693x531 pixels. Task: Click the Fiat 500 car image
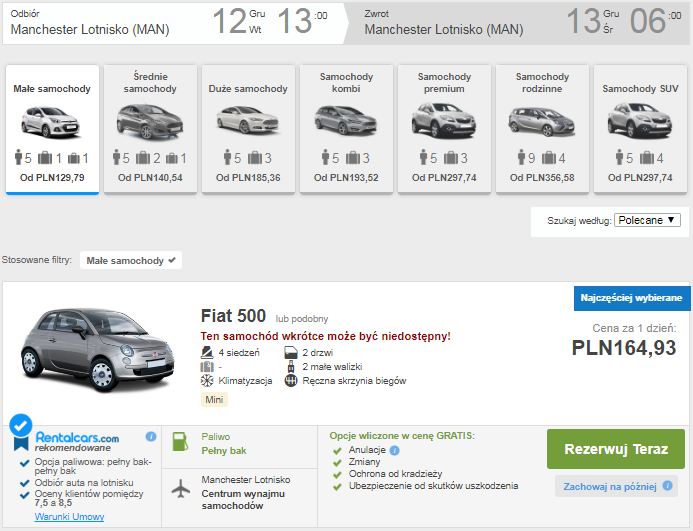point(98,349)
